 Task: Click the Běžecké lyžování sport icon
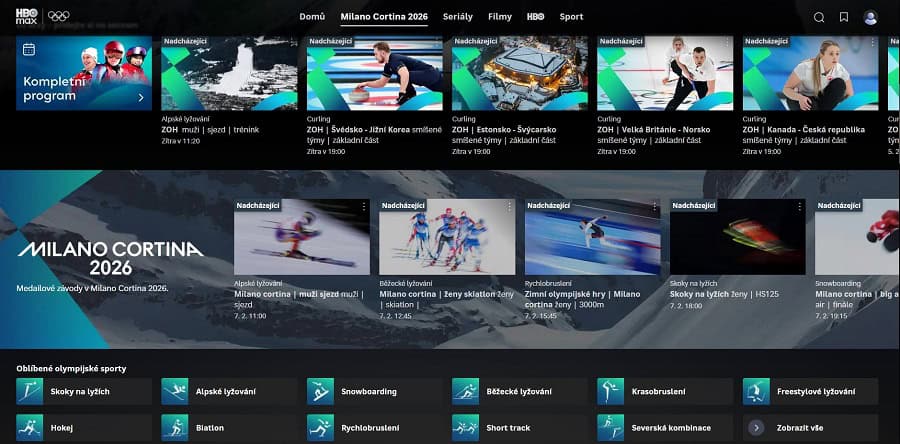(x=465, y=391)
